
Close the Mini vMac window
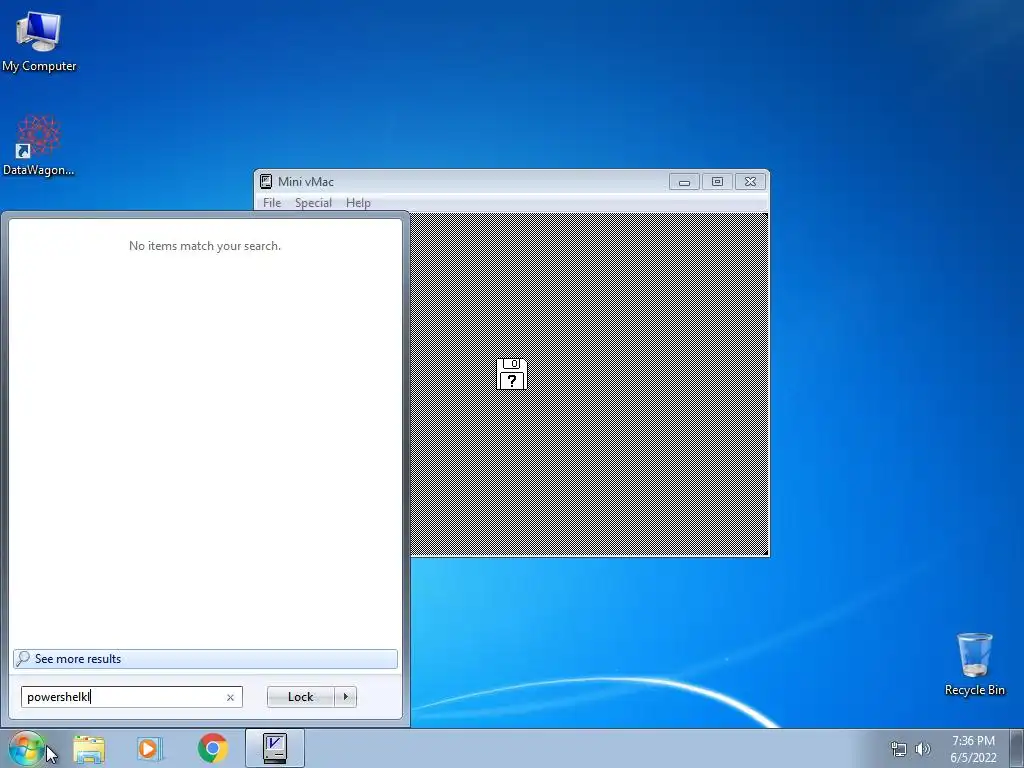(750, 182)
